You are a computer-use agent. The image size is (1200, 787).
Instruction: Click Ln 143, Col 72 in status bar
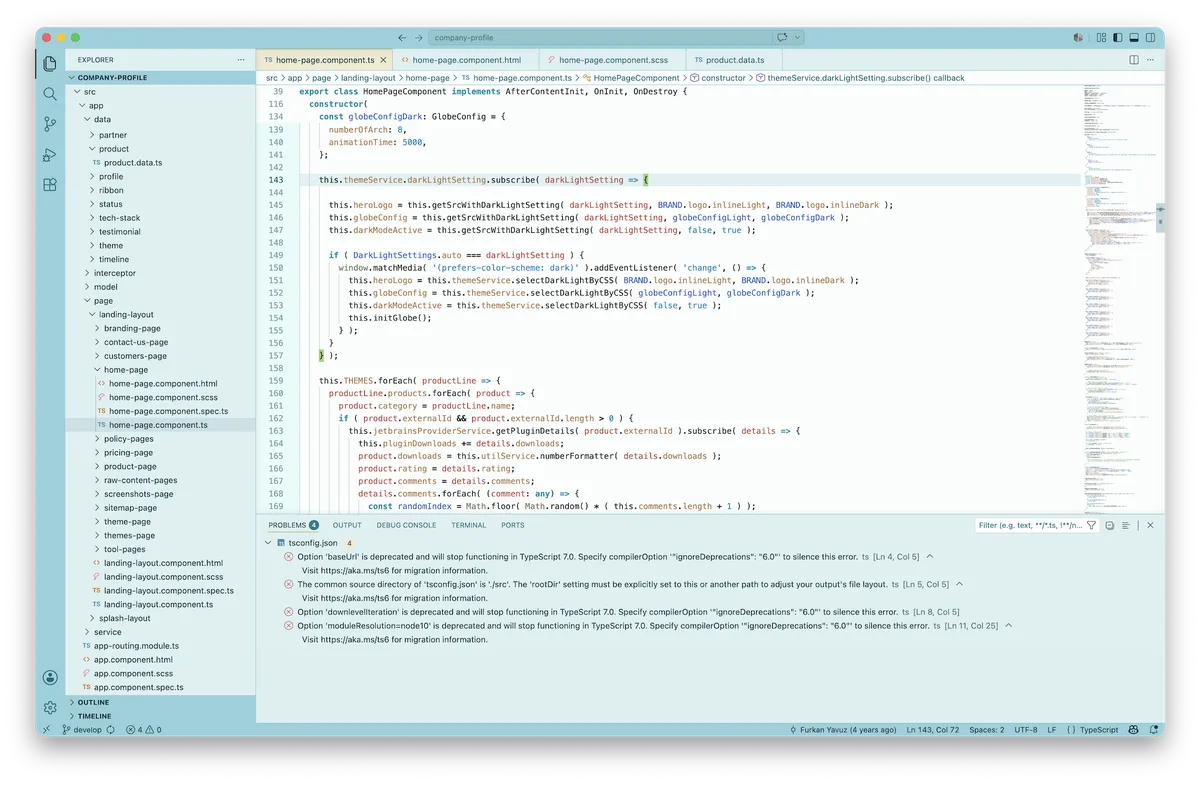pyautogui.click(x=933, y=730)
